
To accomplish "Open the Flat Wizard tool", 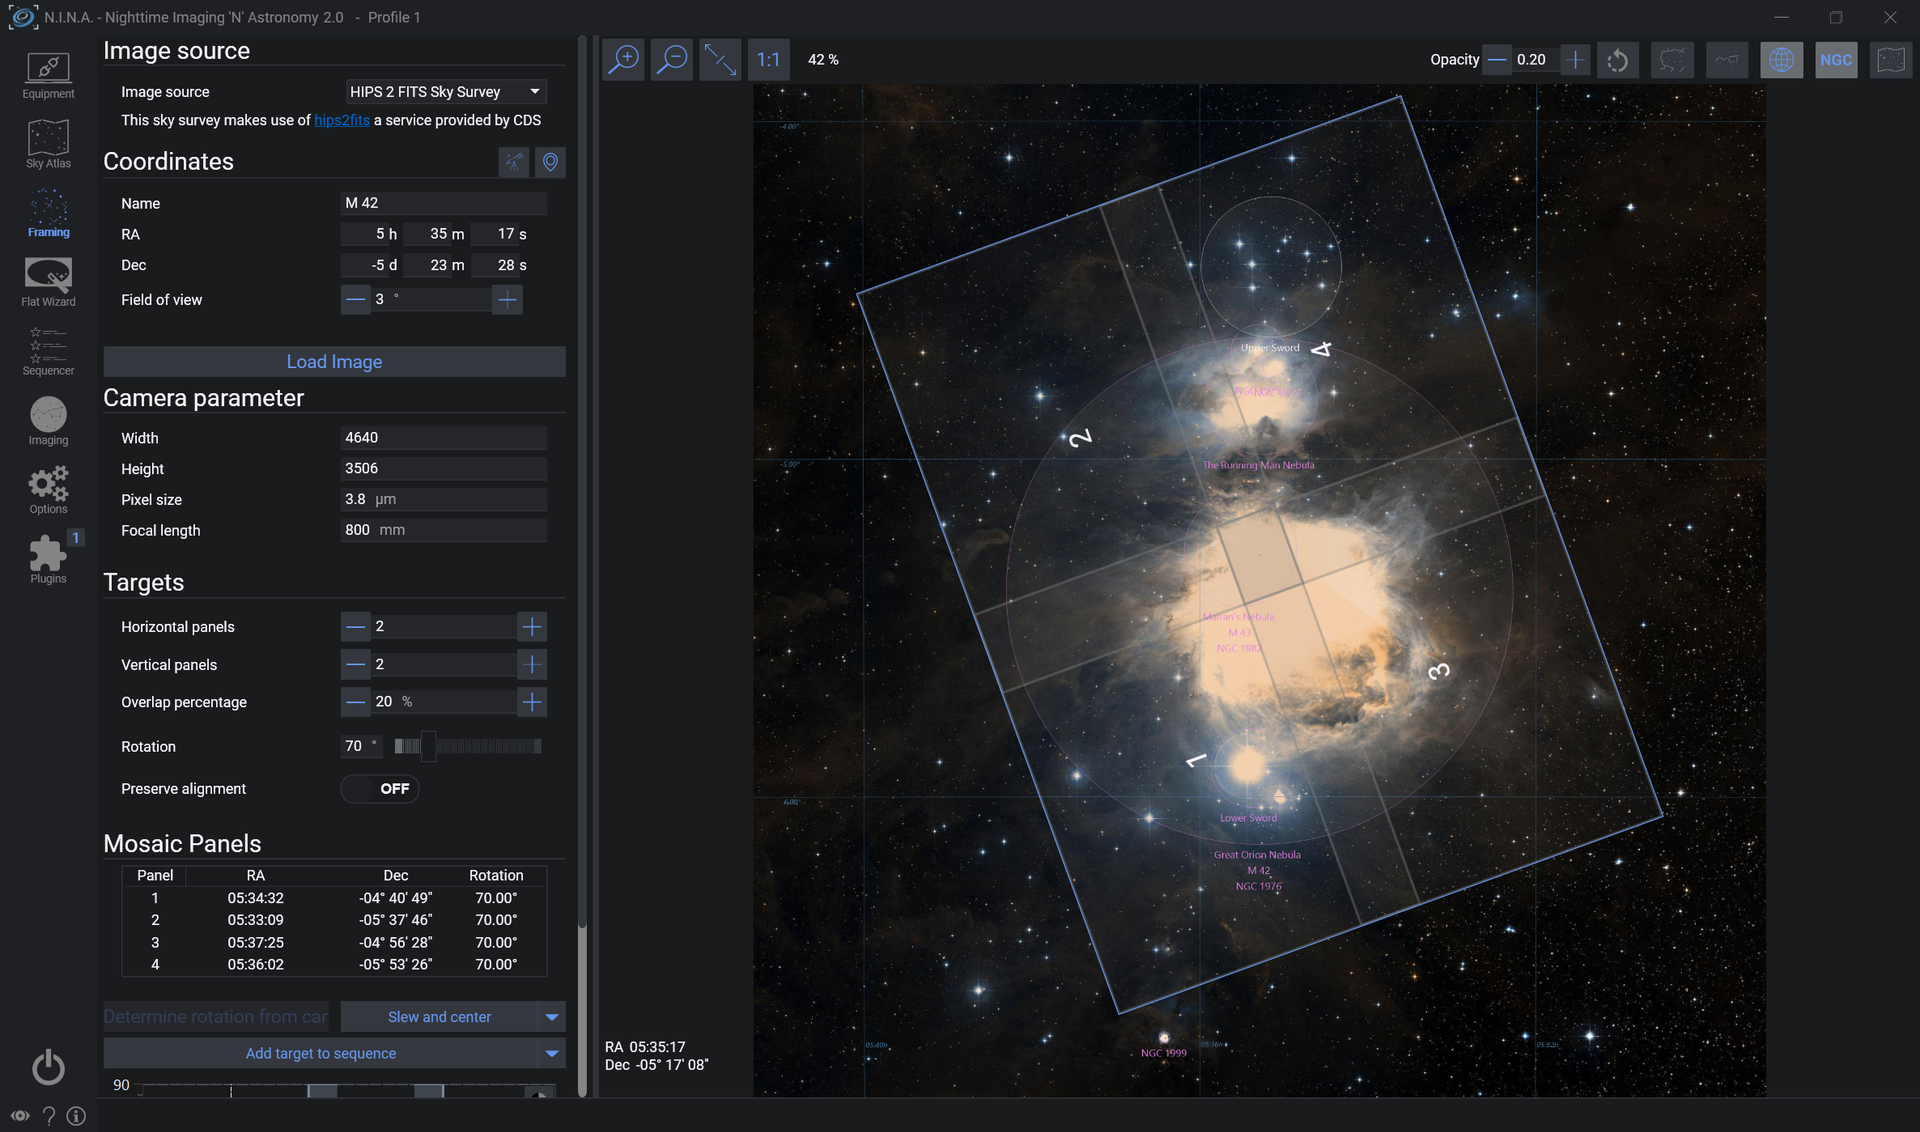I will 48,282.
